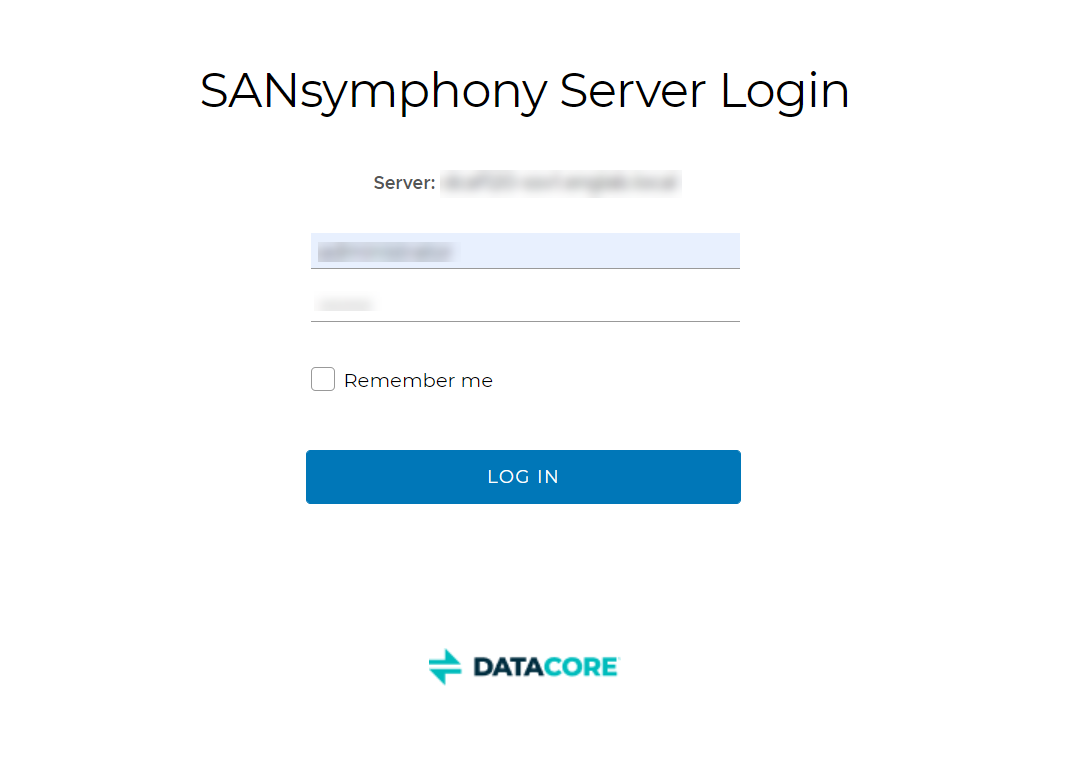This screenshot has width=1081, height=758.
Task: Tick the Remember me checkbox
Action: click(323, 380)
